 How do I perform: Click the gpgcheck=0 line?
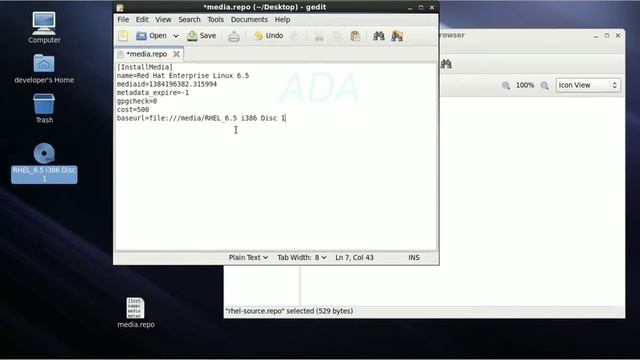[x=137, y=101]
